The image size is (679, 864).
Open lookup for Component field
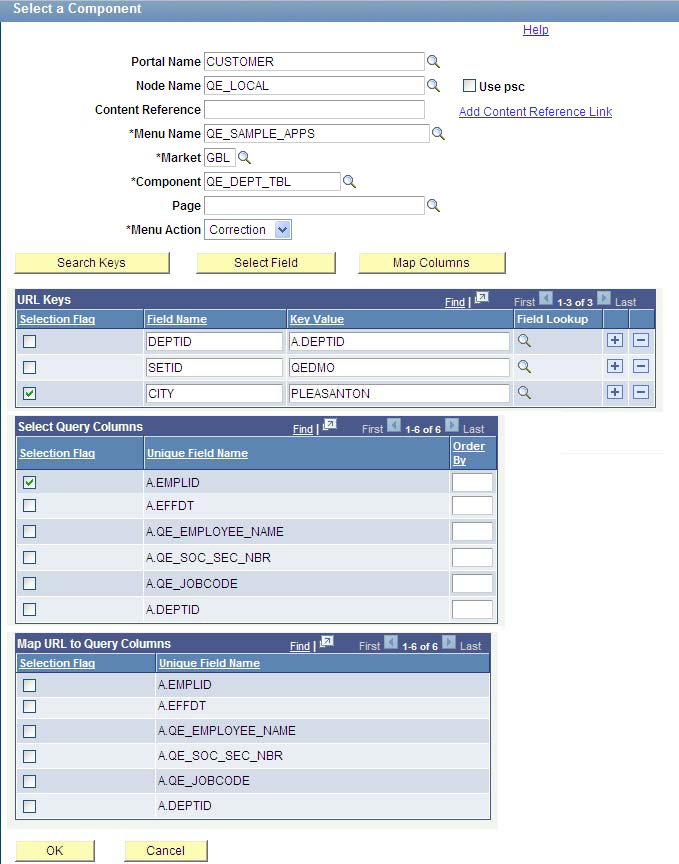[x=349, y=181]
